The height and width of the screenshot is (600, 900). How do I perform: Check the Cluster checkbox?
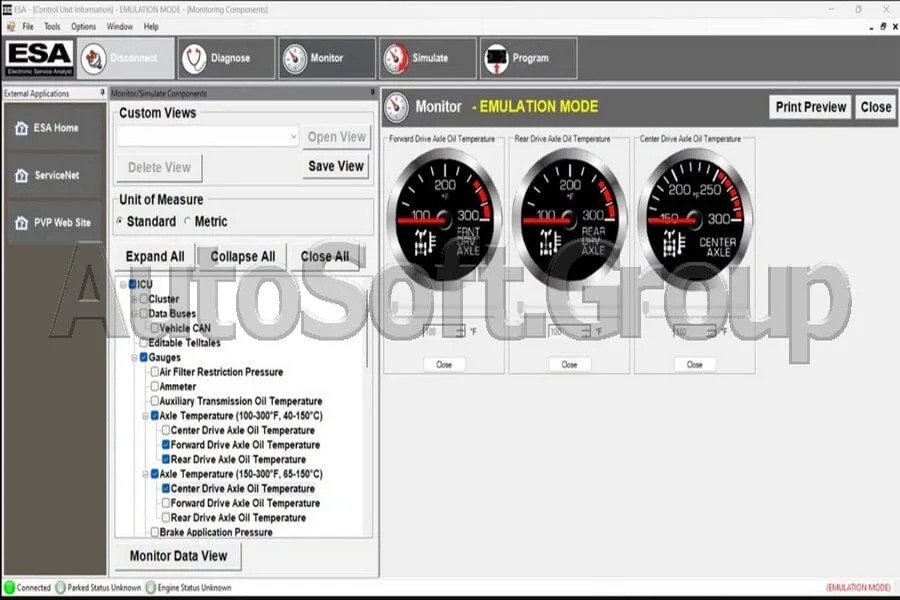143,299
